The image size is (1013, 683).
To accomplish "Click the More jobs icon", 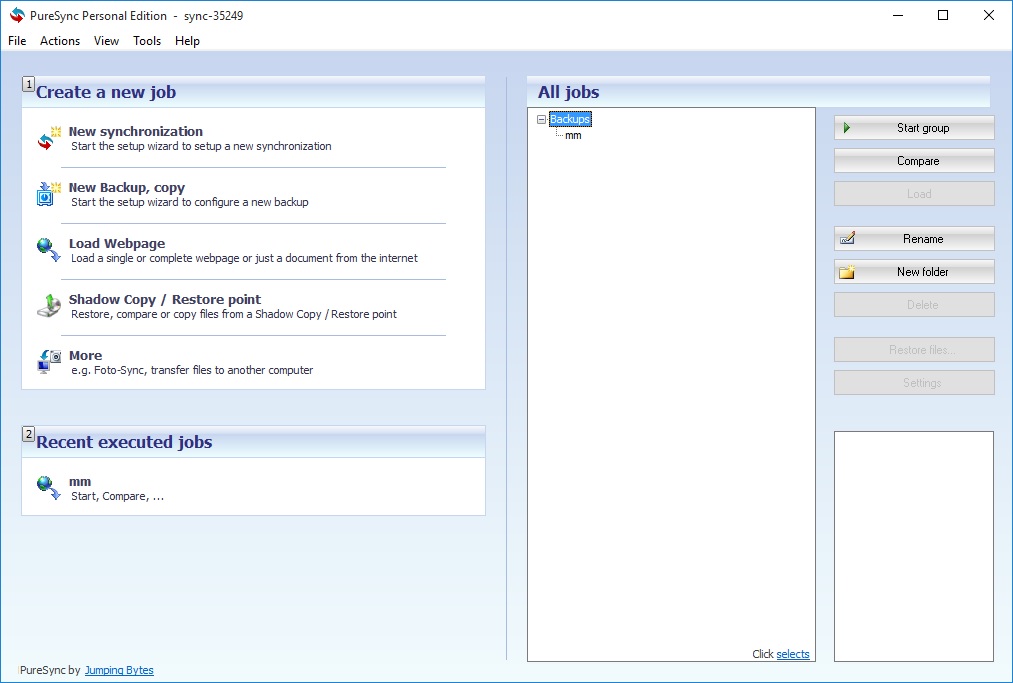I will pos(48,362).
